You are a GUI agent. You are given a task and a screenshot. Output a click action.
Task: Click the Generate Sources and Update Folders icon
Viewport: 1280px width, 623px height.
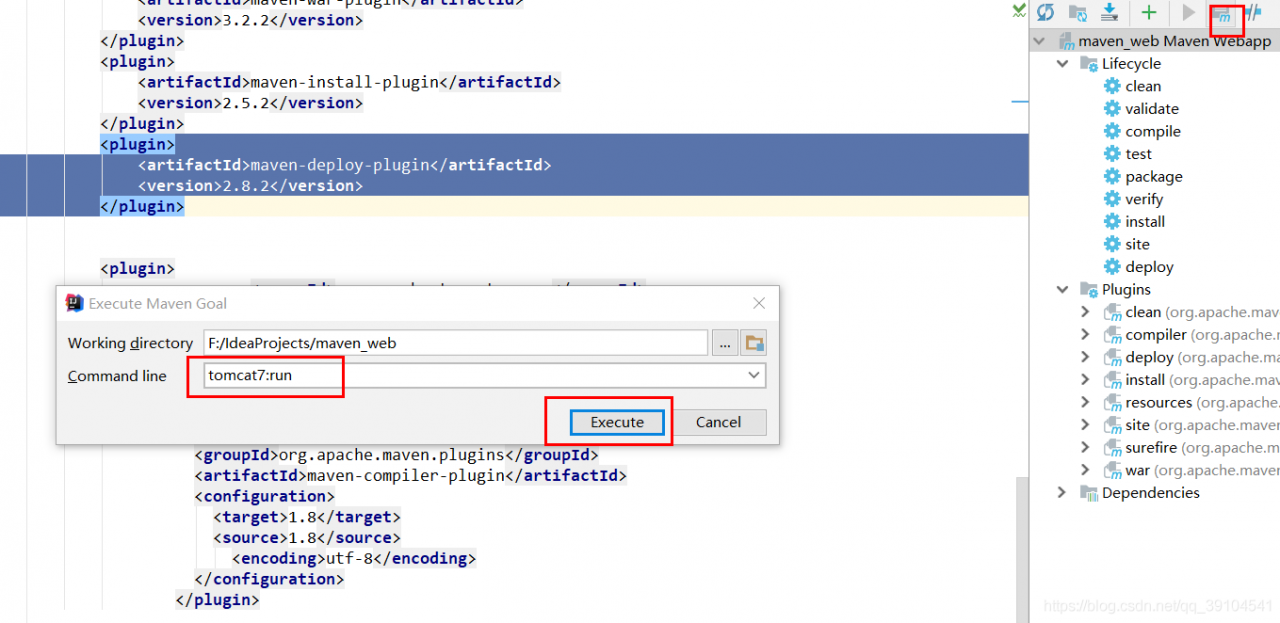[1078, 13]
